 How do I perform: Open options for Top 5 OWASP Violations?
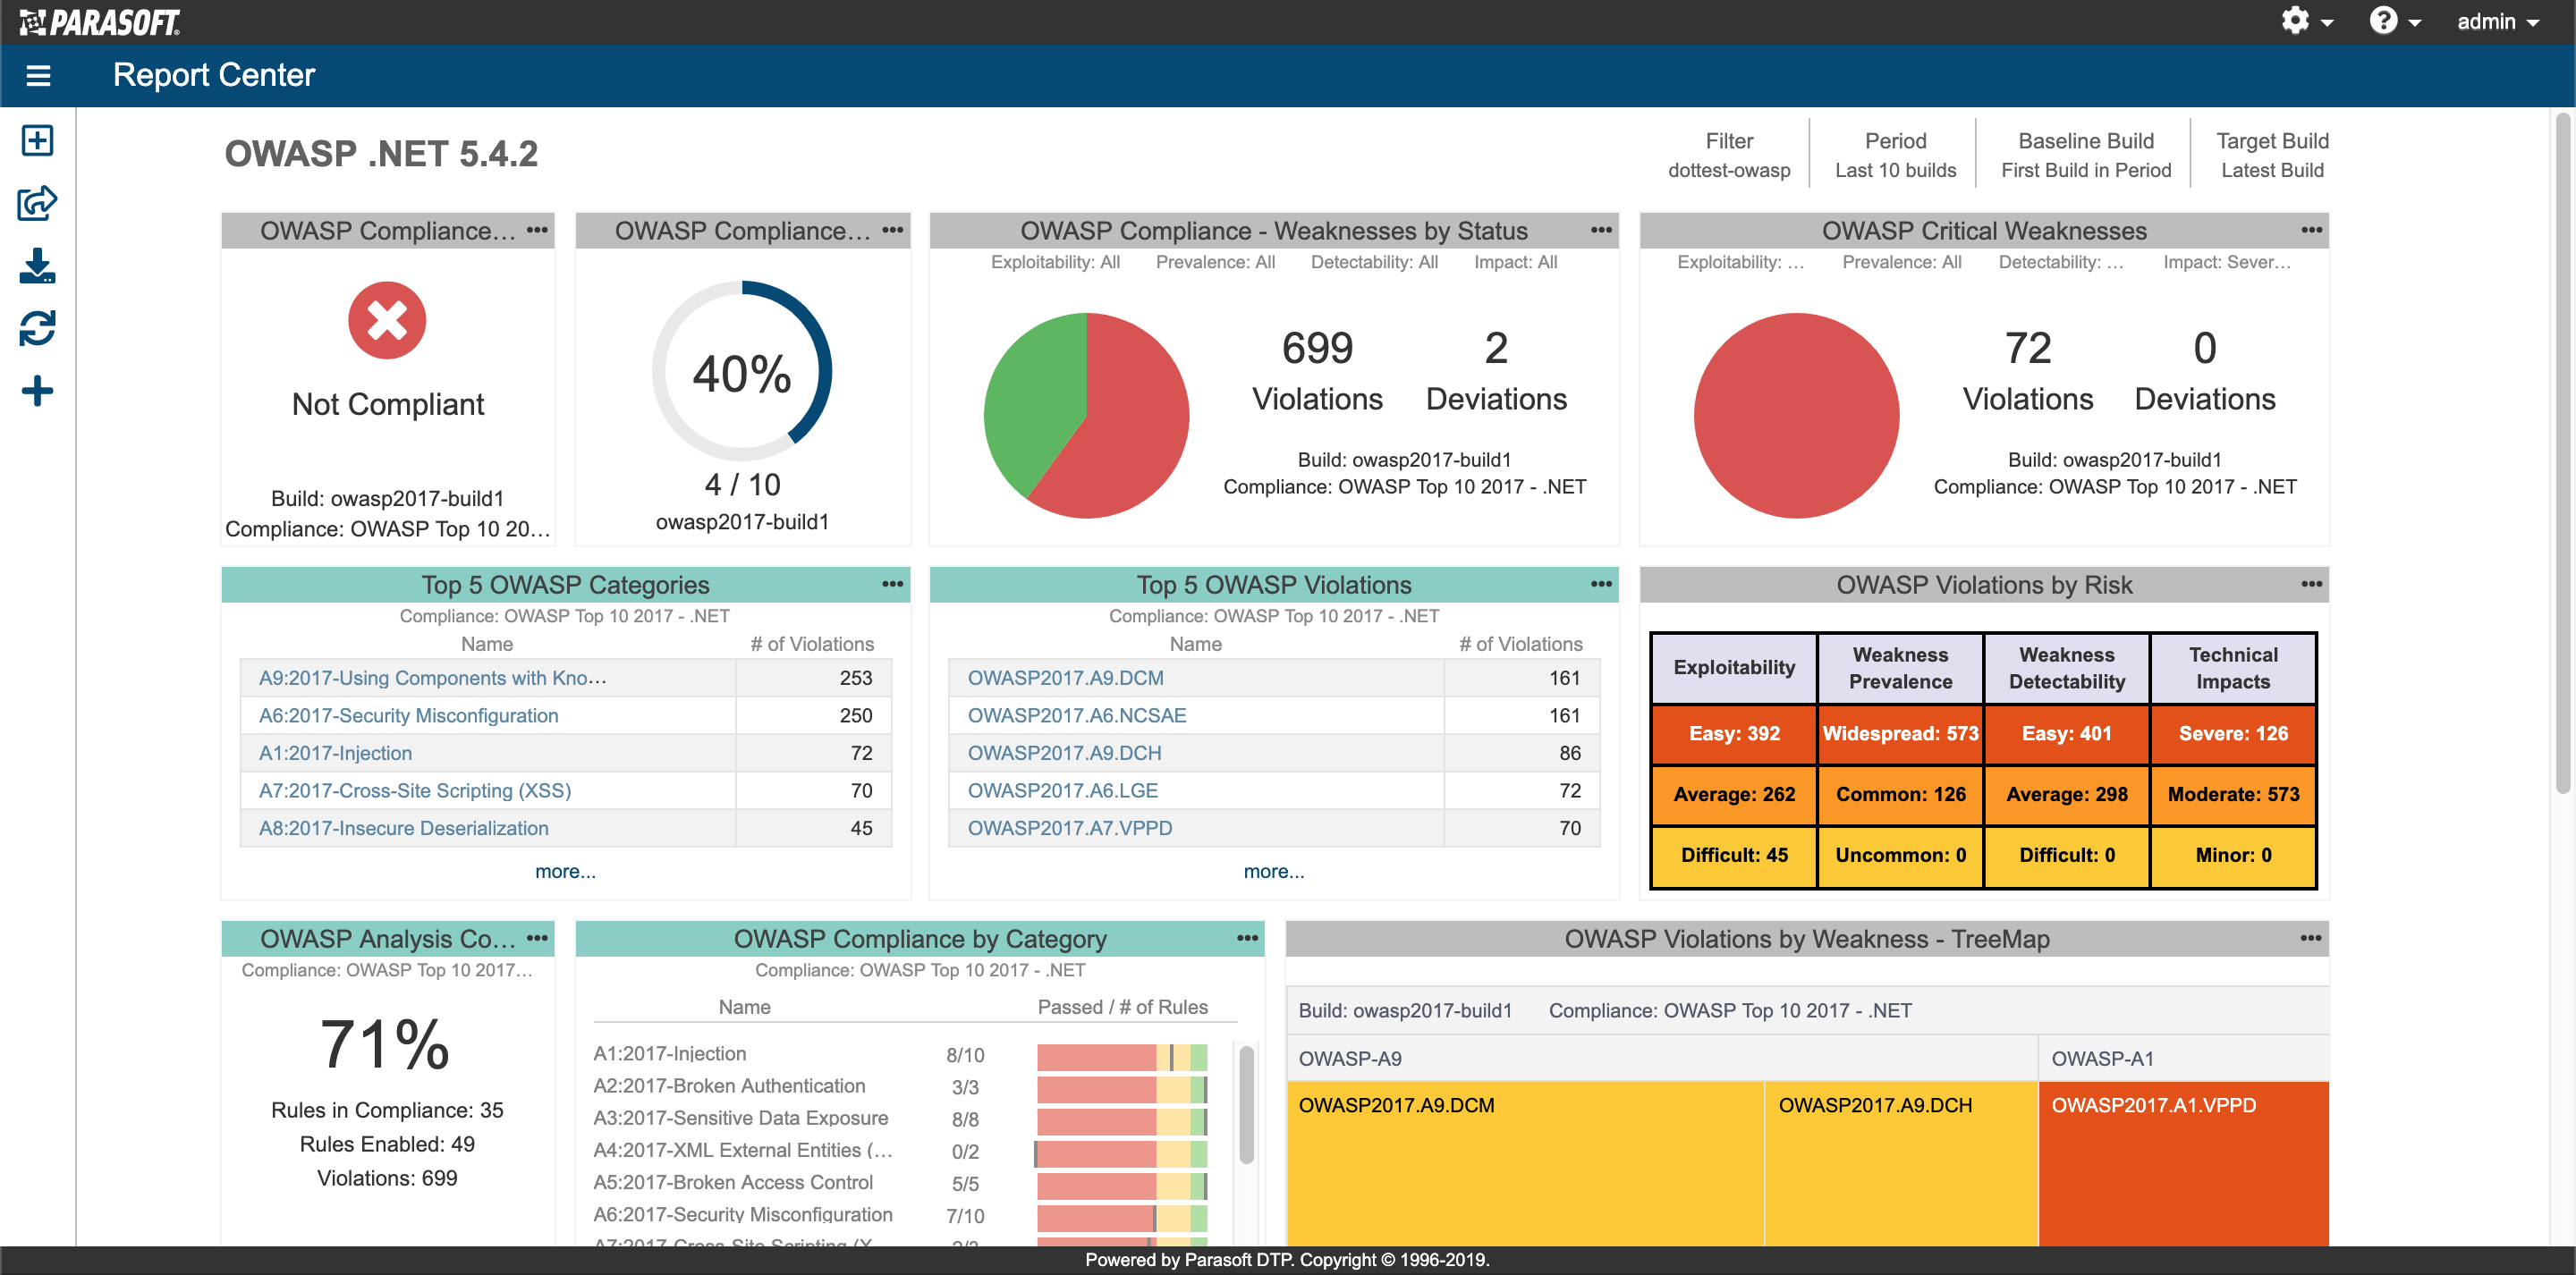pyautogui.click(x=1601, y=584)
